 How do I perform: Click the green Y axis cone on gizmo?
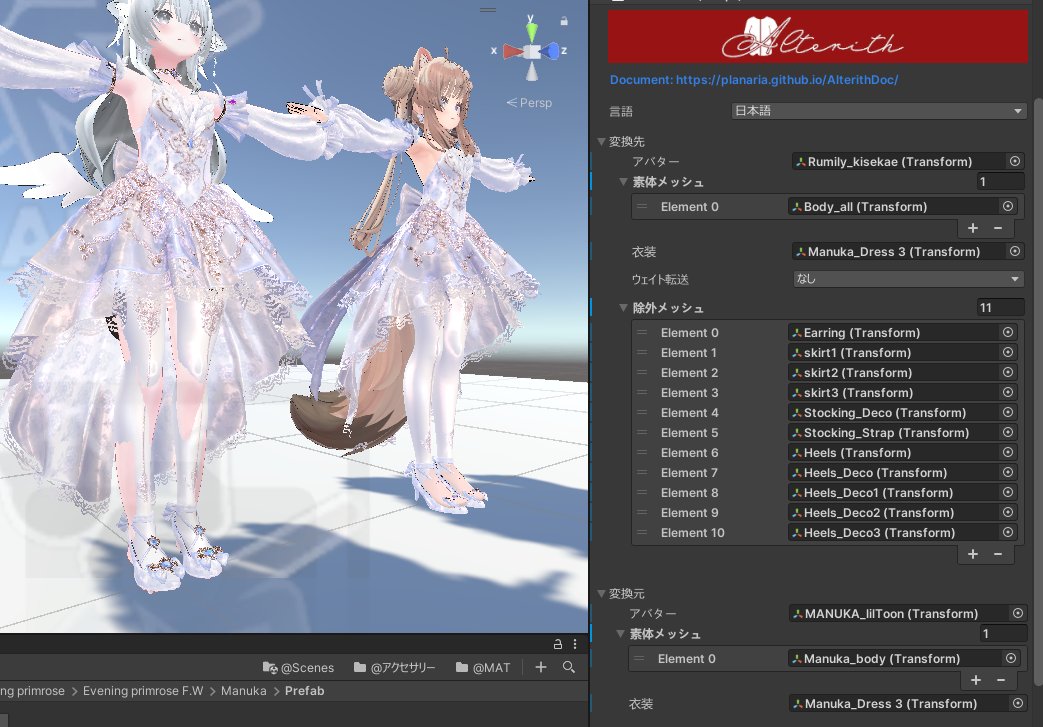[x=531, y=31]
